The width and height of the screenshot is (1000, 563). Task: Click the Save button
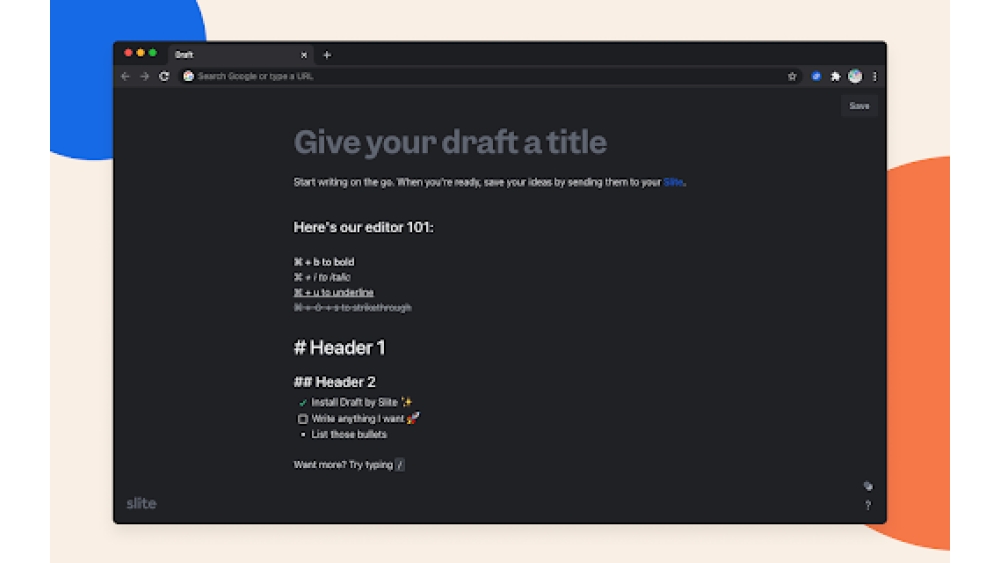coord(859,106)
